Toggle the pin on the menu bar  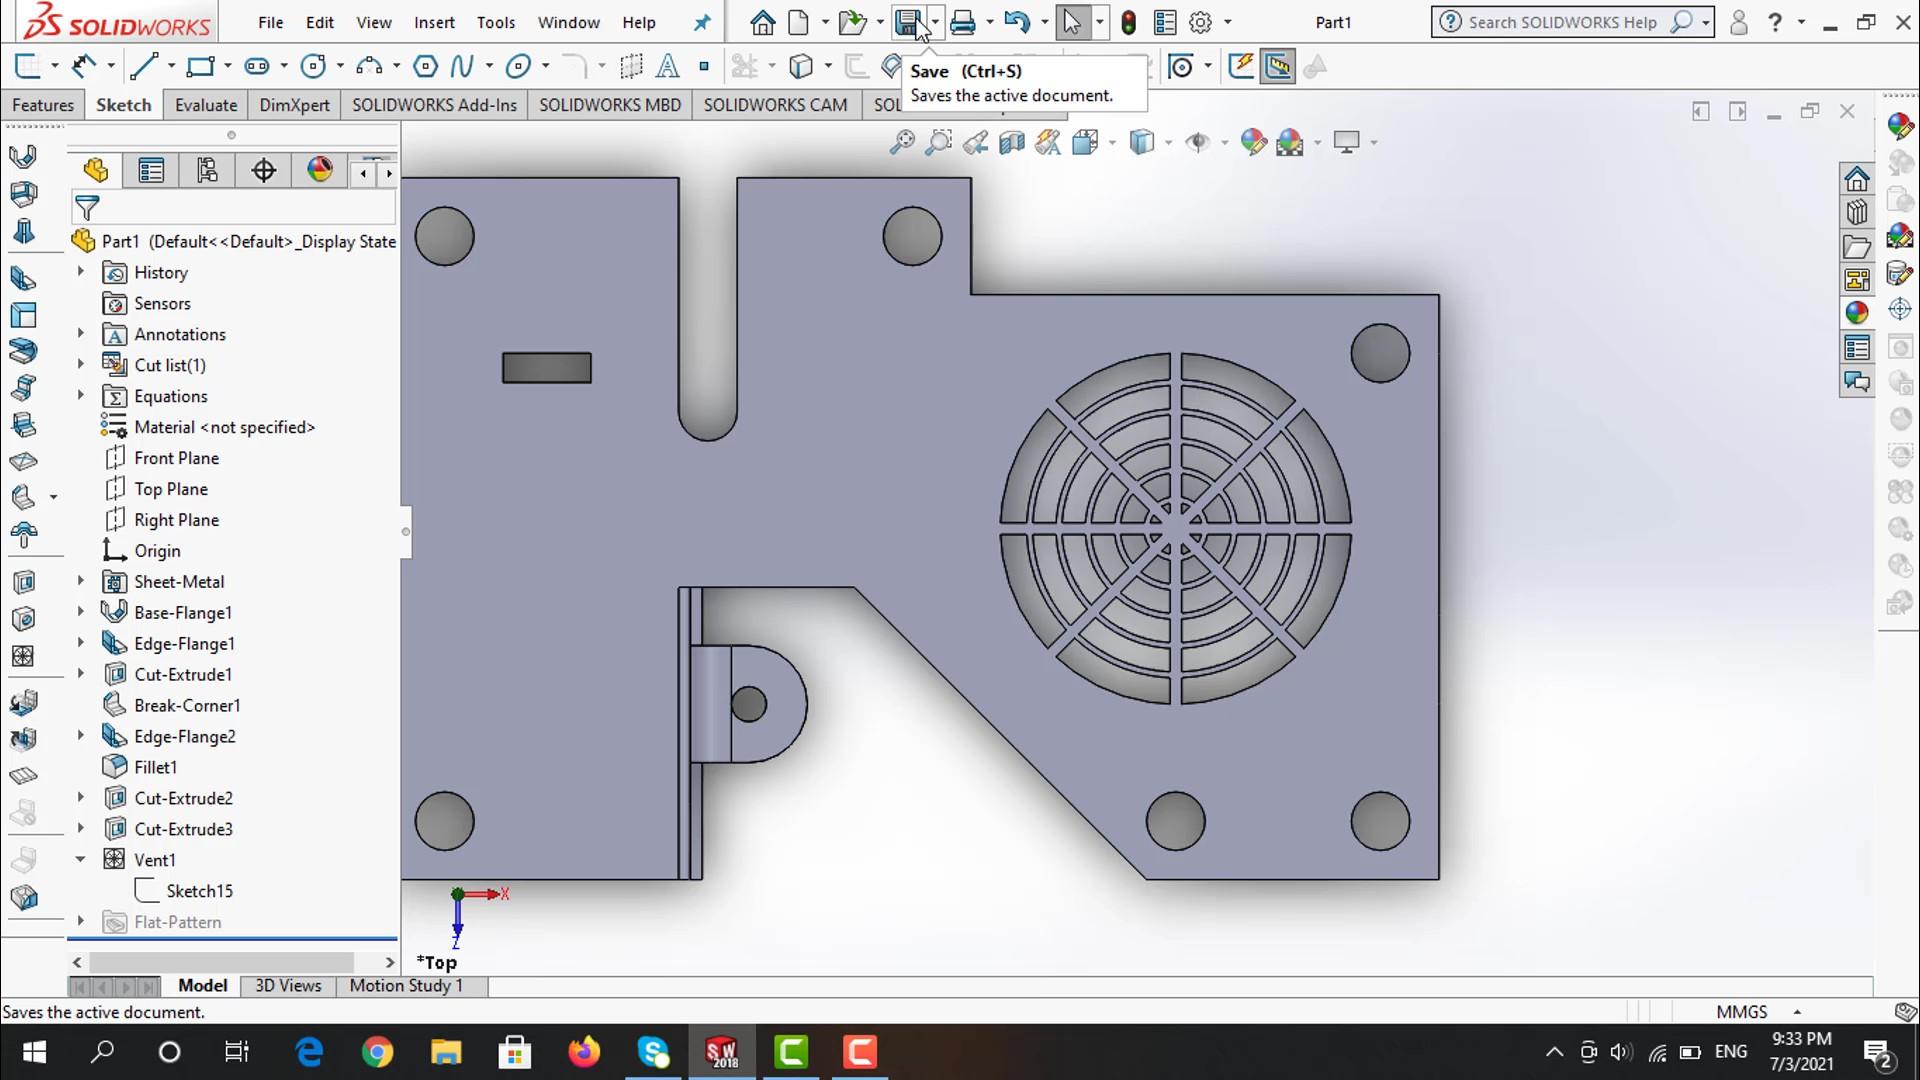pos(702,22)
